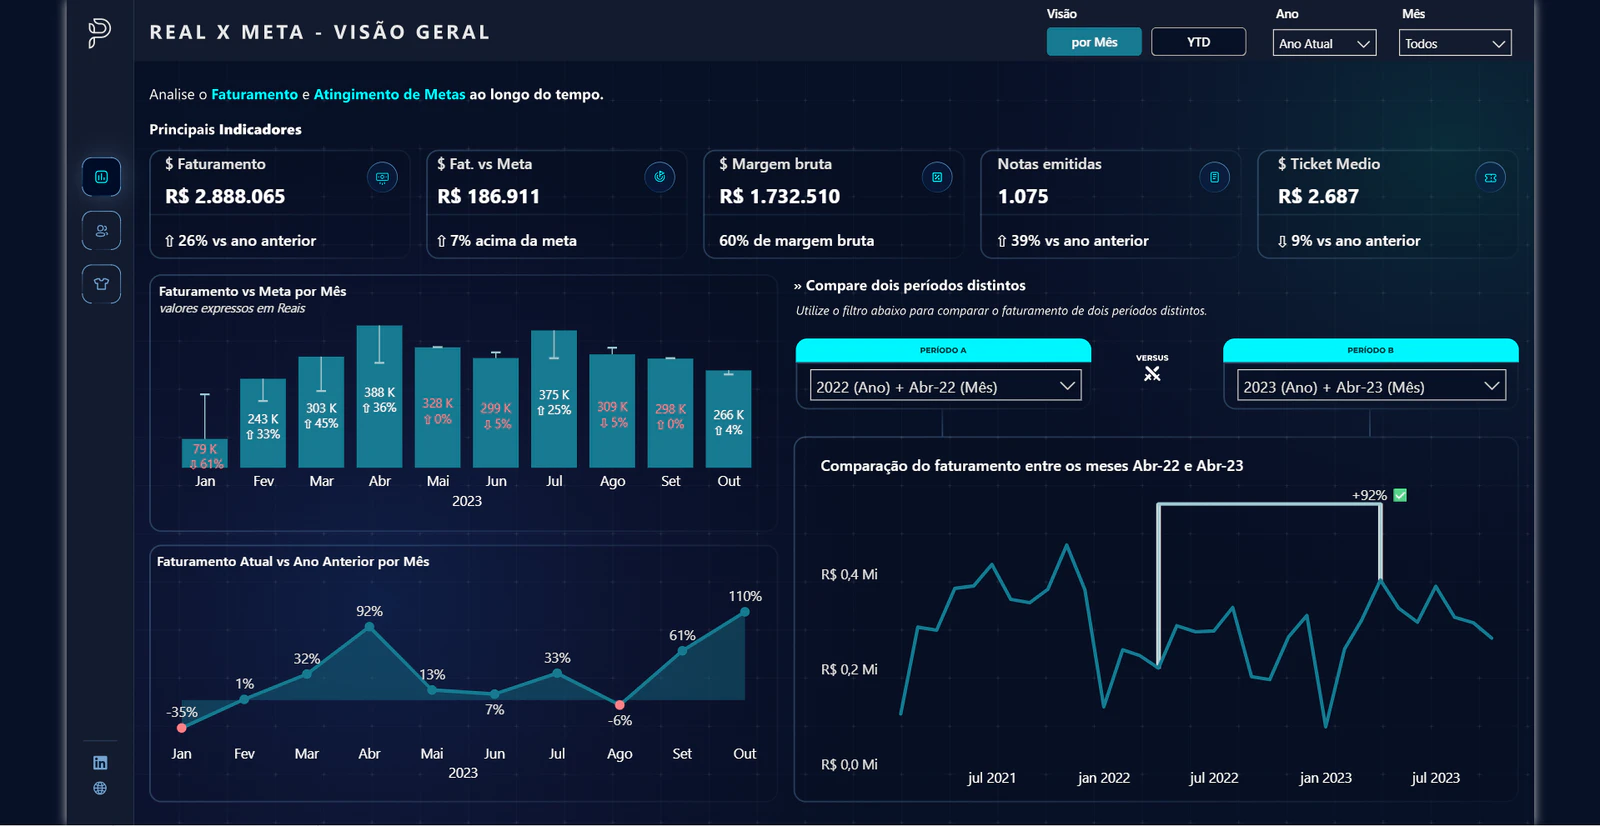1600x826 pixels.
Task: Click the 61% data point for Set
Action: (682, 651)
